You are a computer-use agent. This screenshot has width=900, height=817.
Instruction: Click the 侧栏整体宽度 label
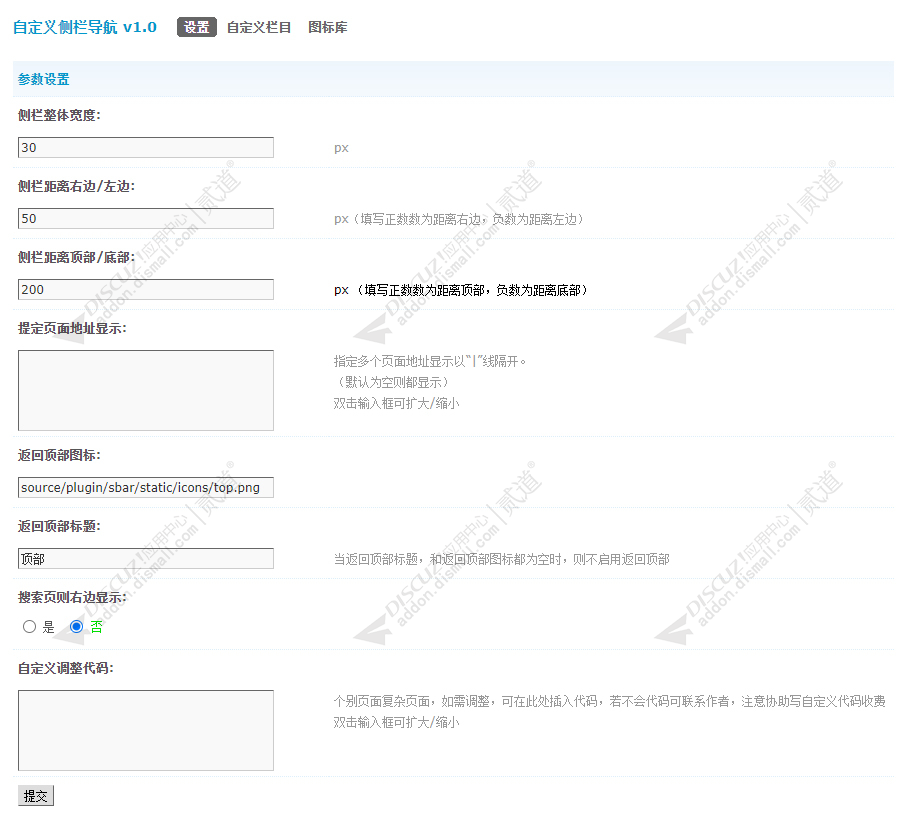[59, 115]
